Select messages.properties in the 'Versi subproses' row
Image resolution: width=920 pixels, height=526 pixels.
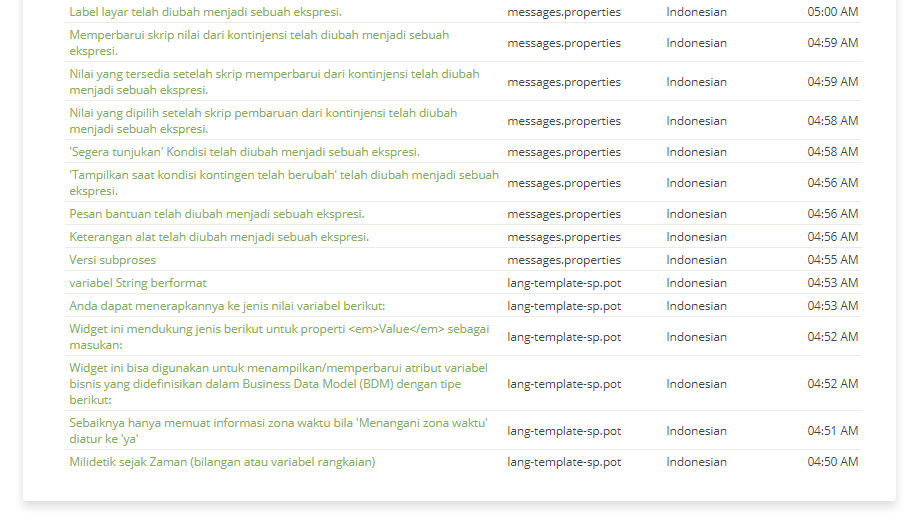click(x=564, y=260)
